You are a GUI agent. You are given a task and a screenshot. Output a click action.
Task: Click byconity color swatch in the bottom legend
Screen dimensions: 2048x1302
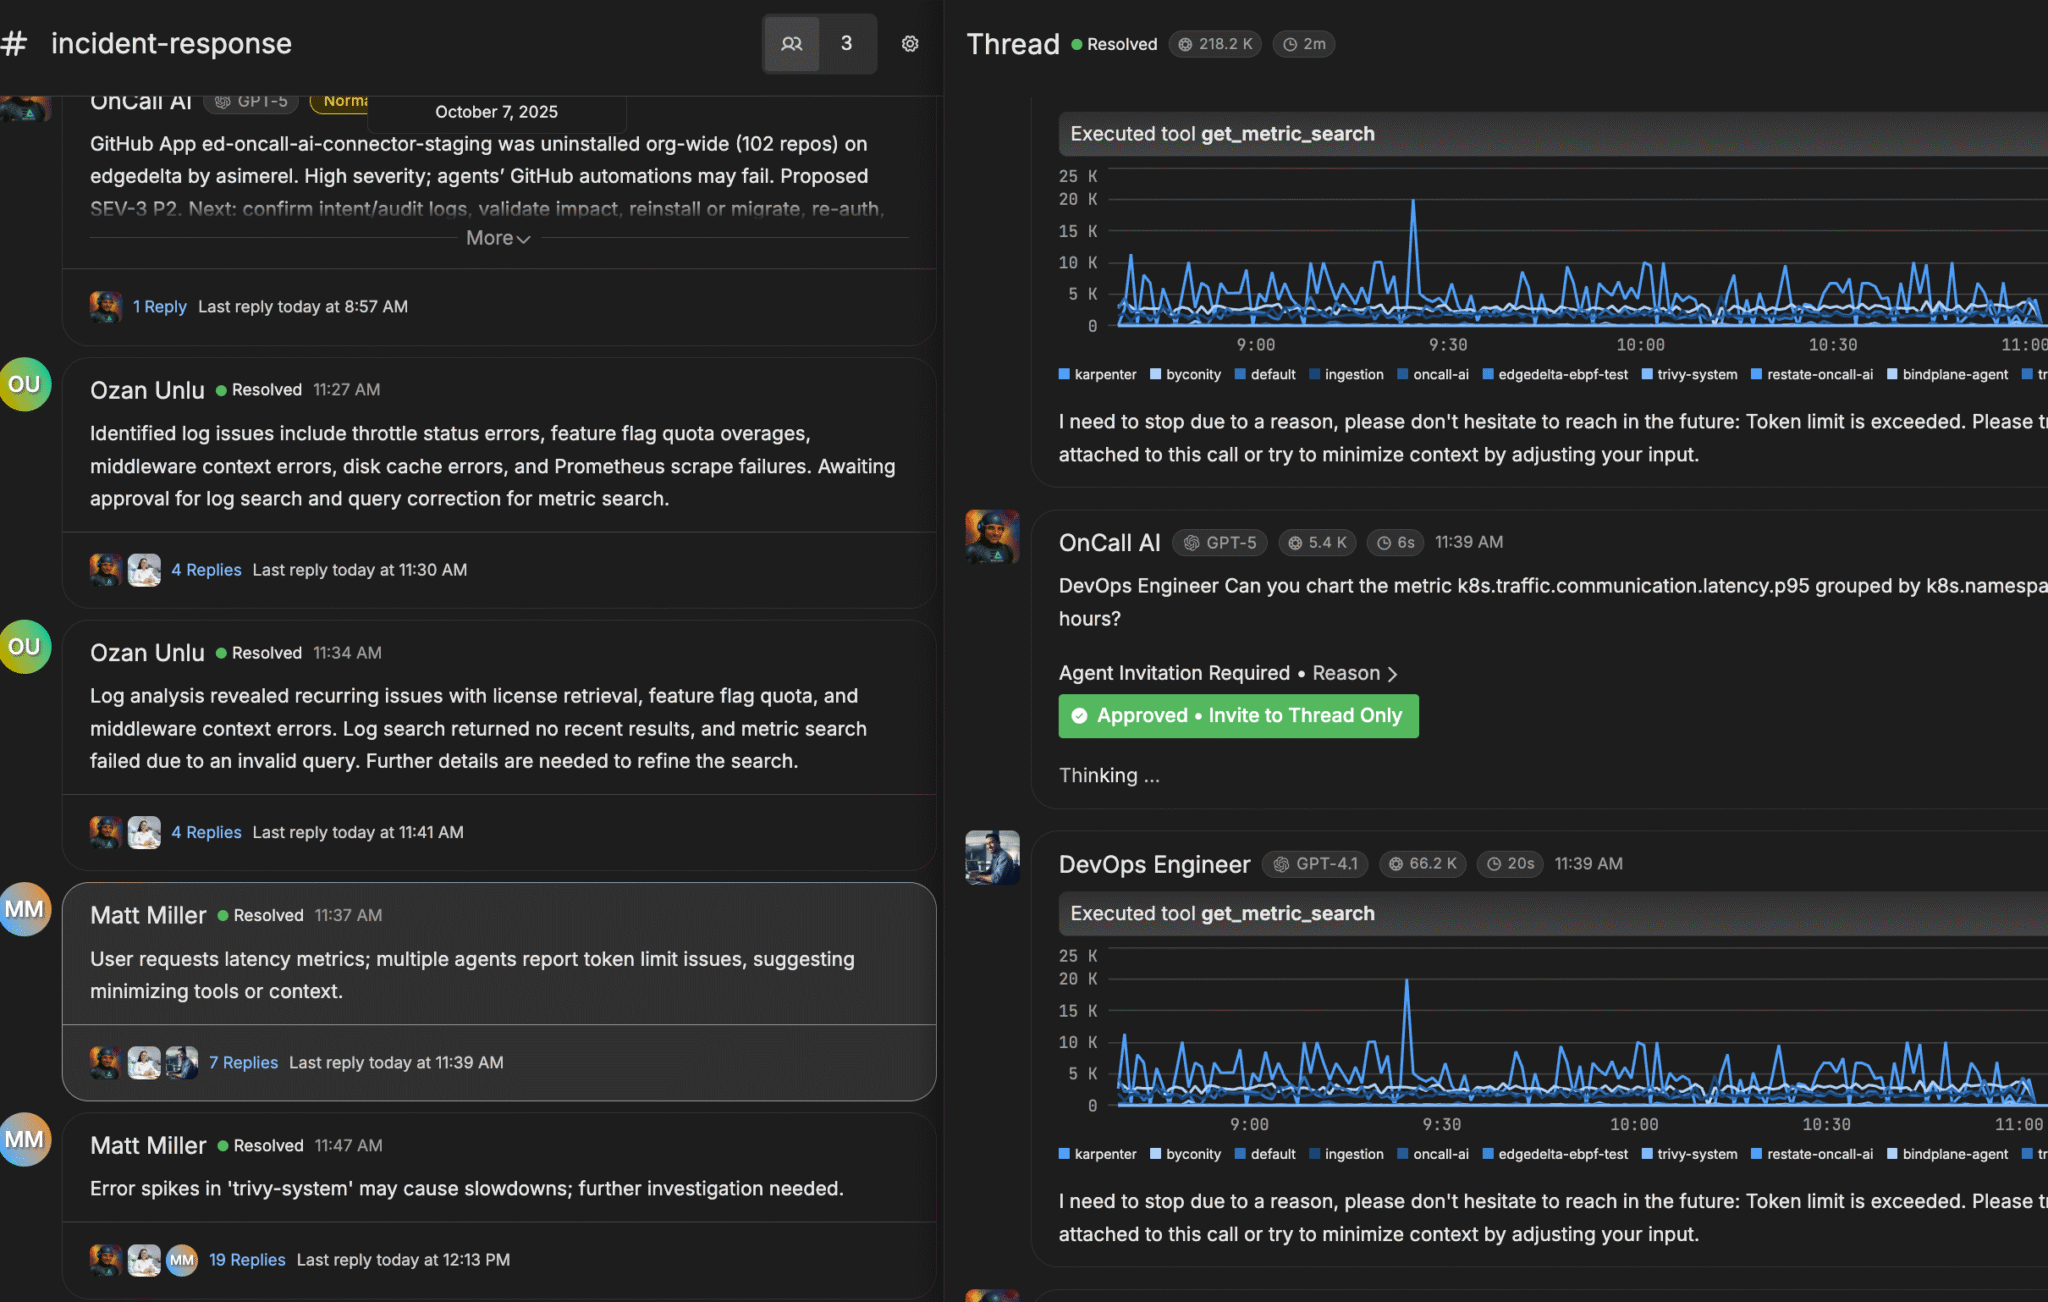pos(1156,1154)
